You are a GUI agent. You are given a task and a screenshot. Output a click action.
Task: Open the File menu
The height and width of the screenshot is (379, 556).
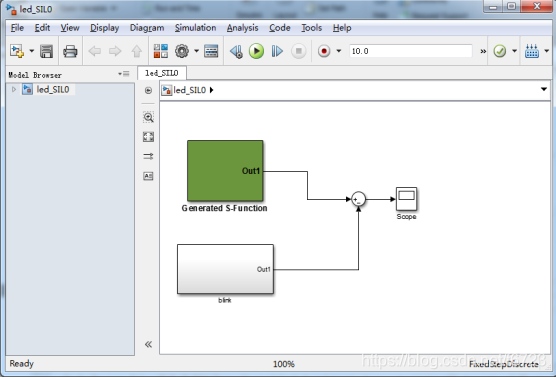[17, 28]
